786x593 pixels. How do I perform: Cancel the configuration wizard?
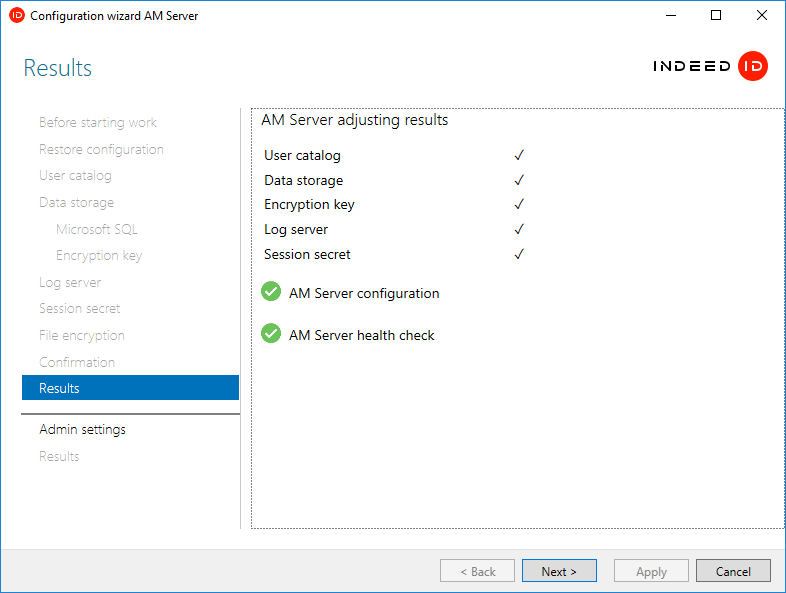coord(733,571)
